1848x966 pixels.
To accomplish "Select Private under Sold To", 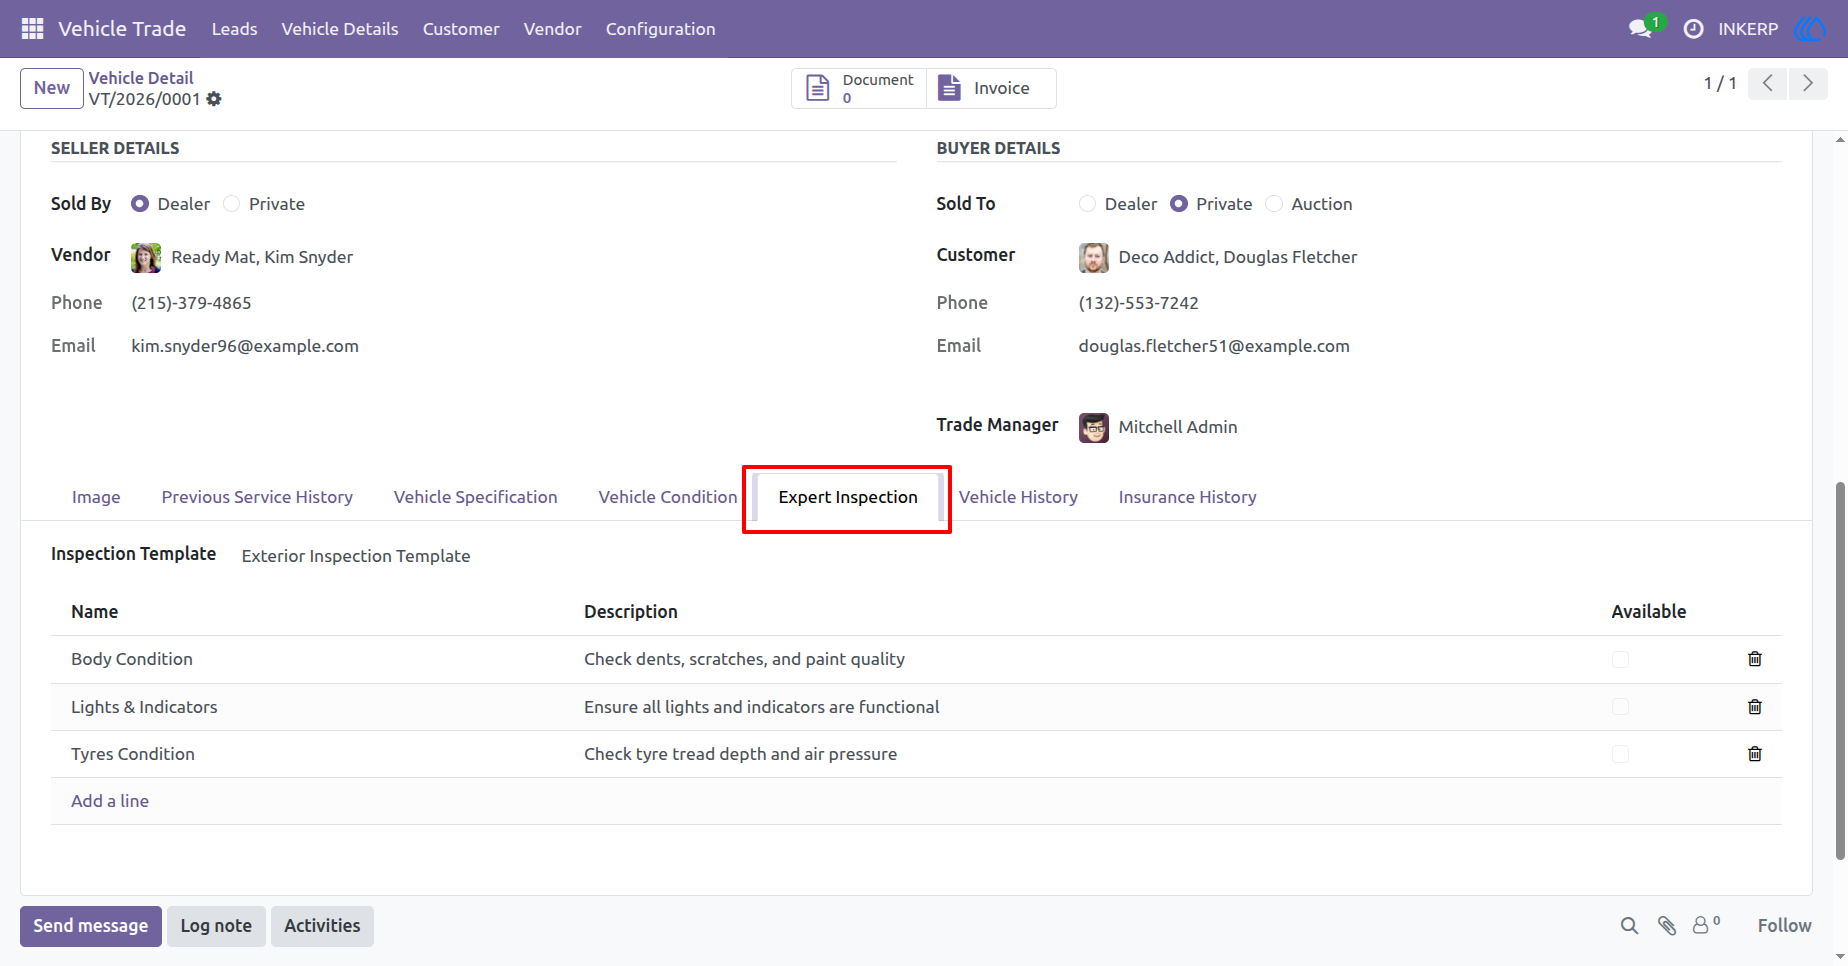I will click(x=1179, y=204).
